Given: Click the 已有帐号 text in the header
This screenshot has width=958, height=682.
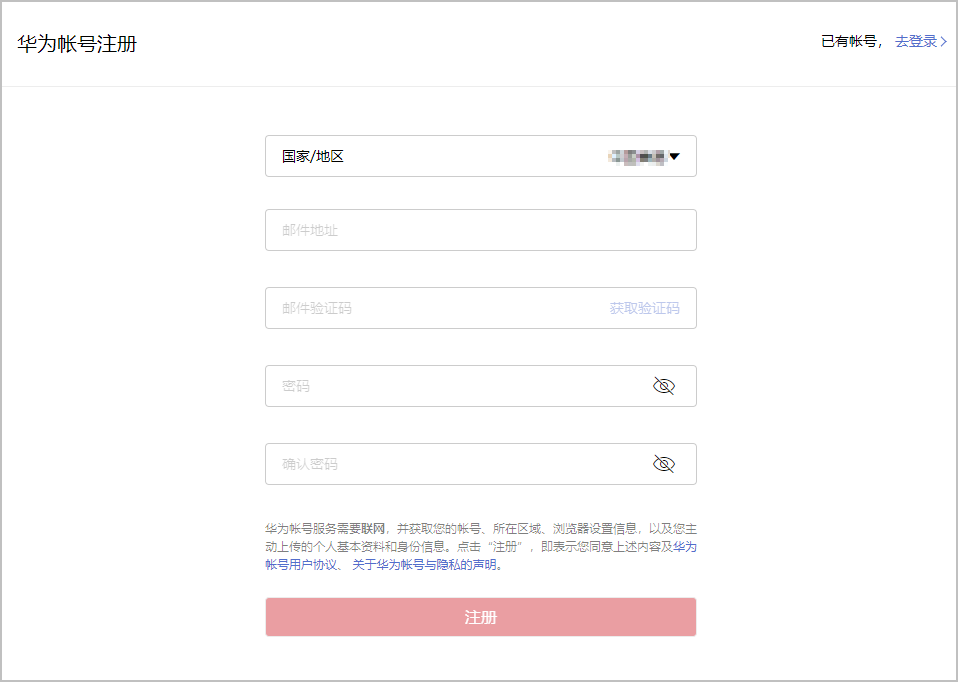Looking at the screenshot, I should (x=850, y=42).
